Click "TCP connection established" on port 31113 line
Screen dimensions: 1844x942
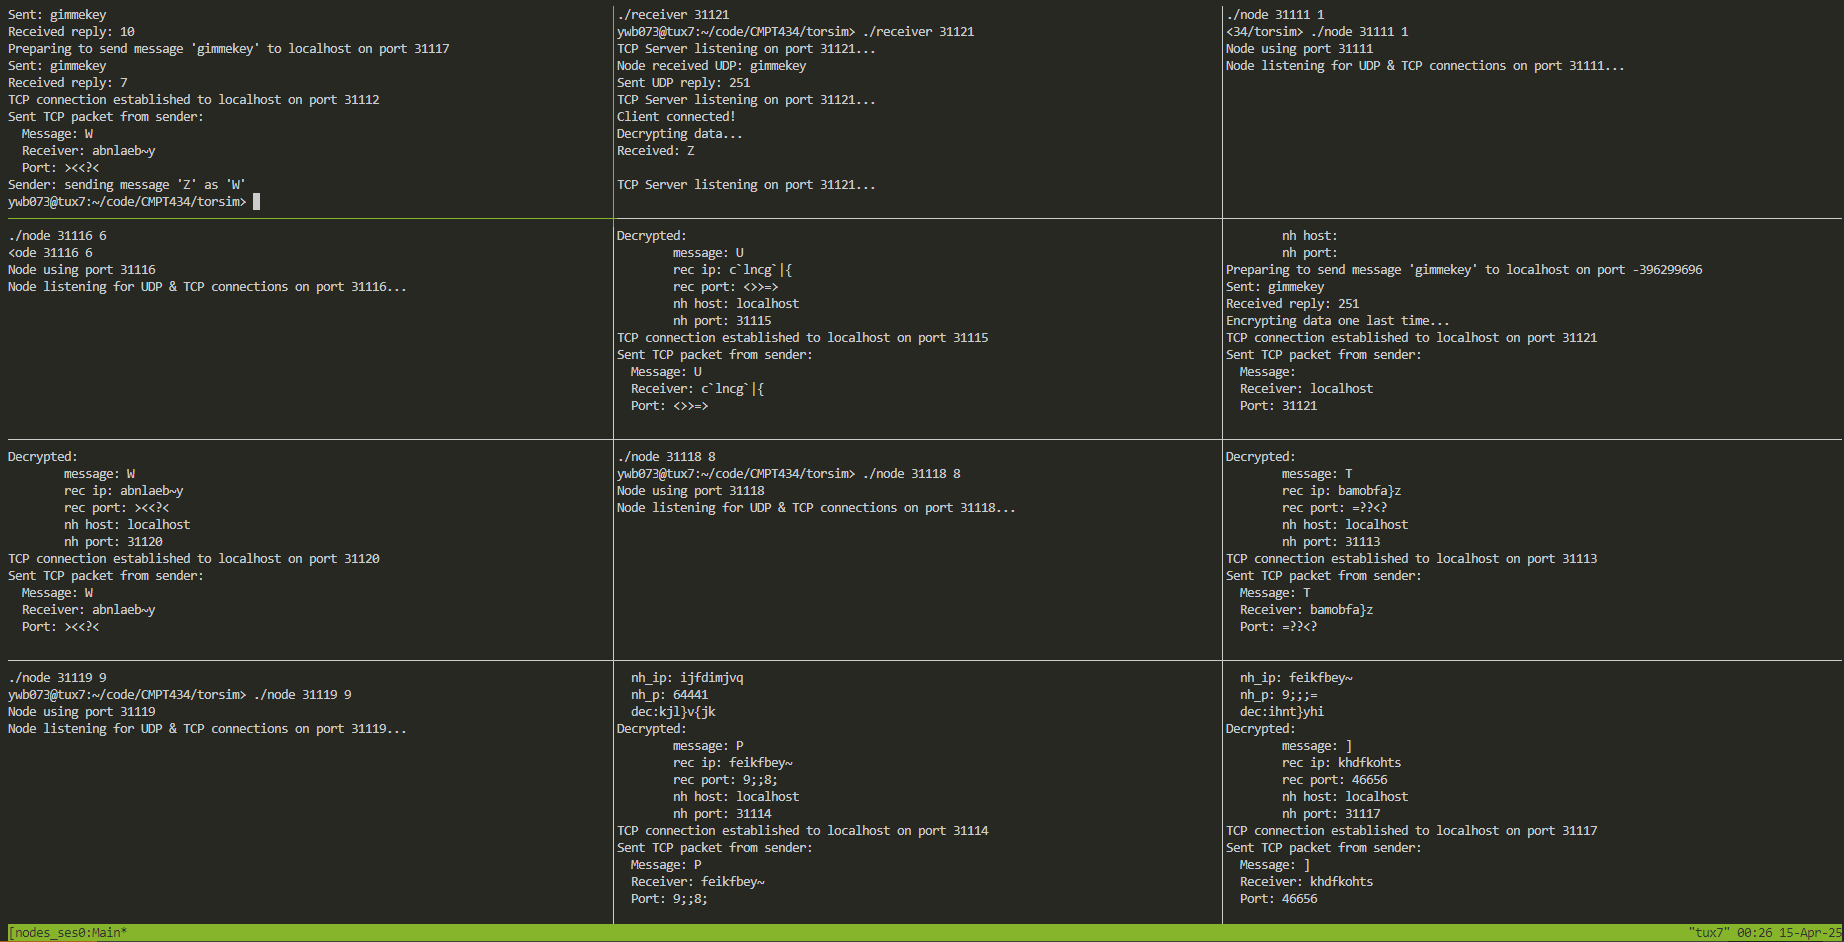point(1411,559)
